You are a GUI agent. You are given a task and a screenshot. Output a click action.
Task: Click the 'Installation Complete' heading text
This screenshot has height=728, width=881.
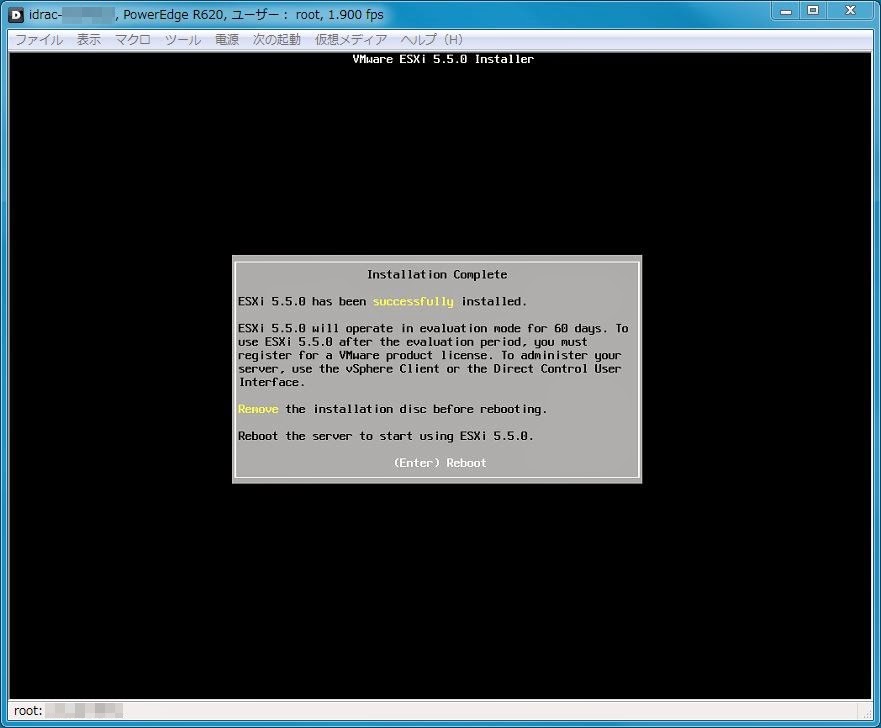pyautogui.click(x=437, y=274)
